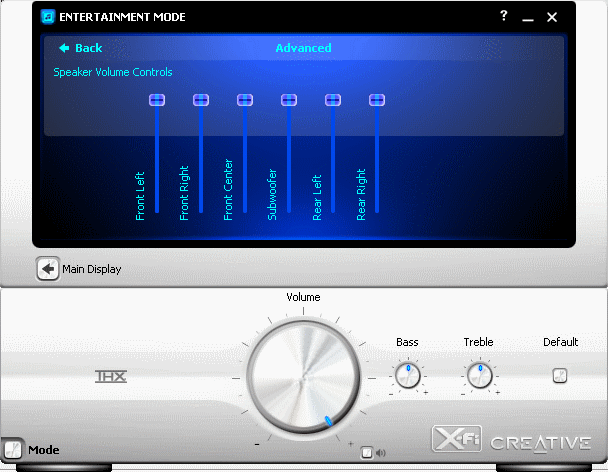
Task: Click the Front Center volume slider handle
Action: tap(245, 100)
